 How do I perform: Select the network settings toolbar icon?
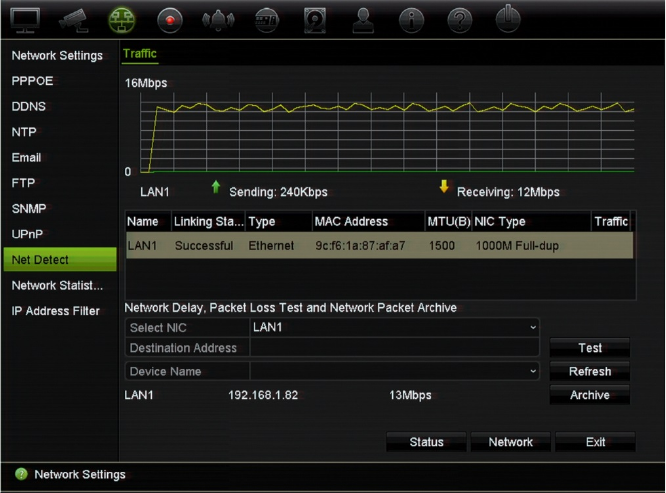coord(122,20)
